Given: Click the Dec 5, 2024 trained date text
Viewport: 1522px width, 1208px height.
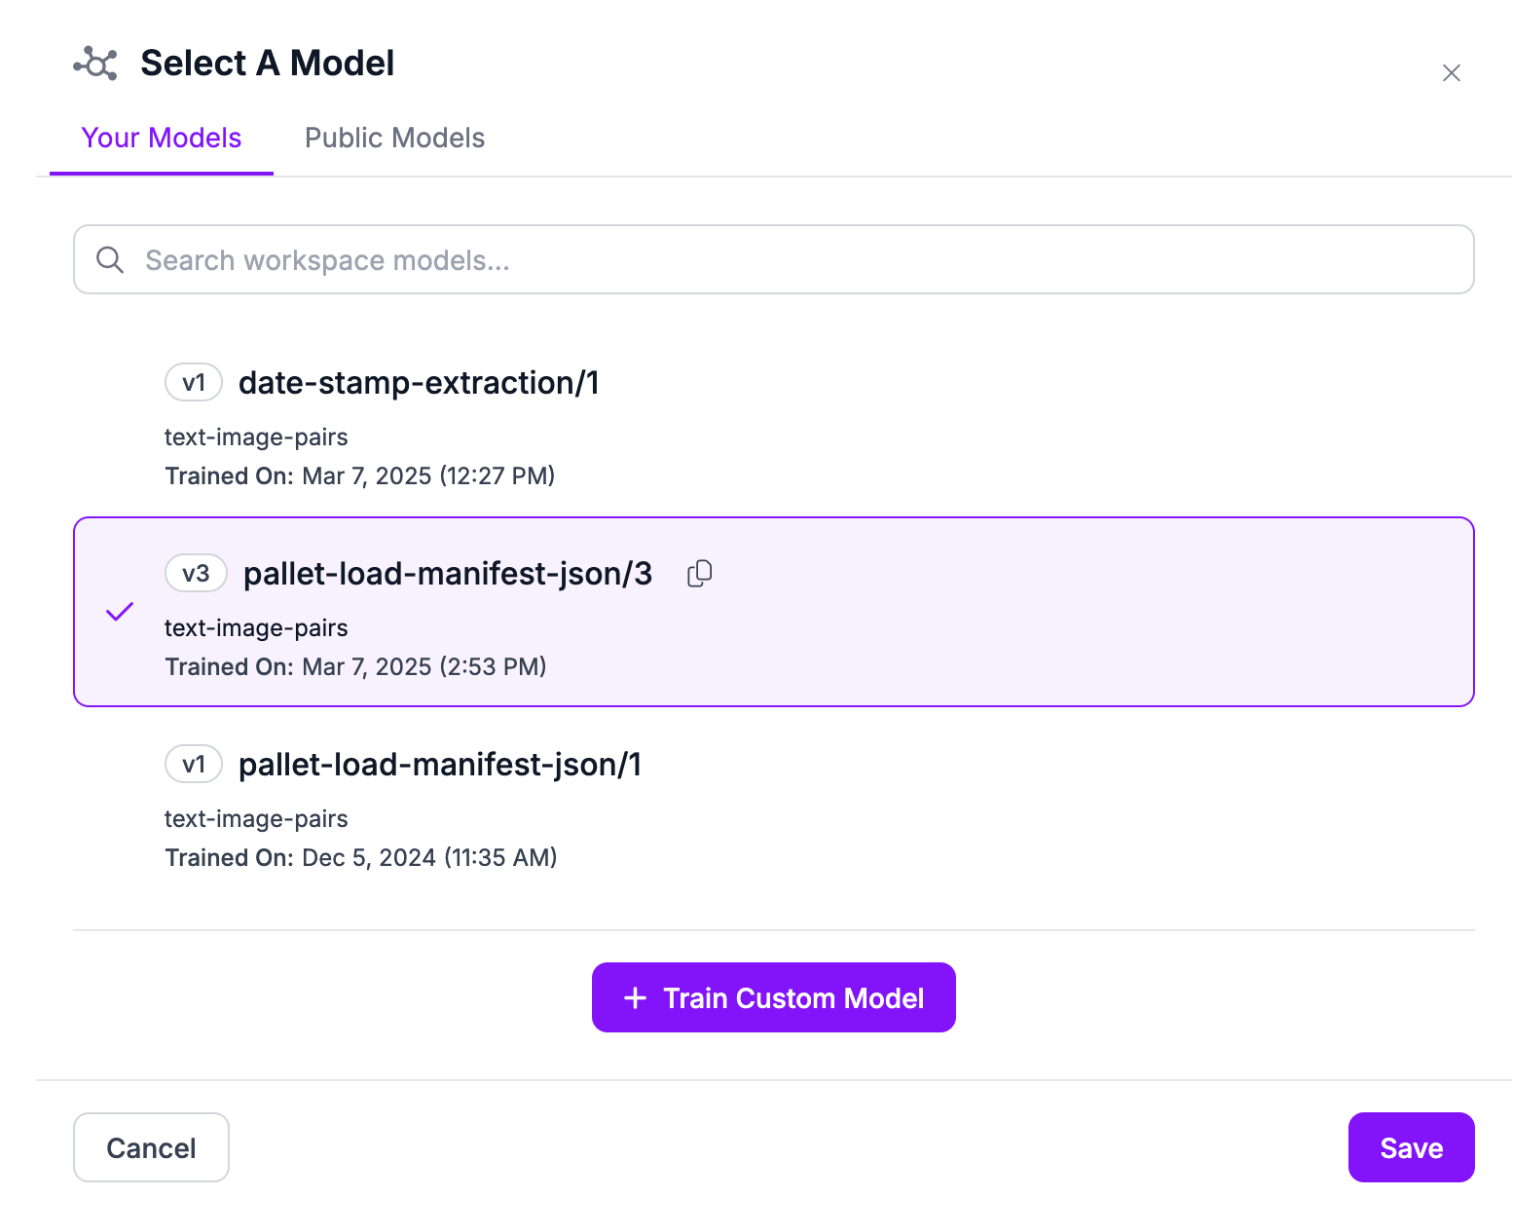Looking at the screenshot, I should (429, 858).
